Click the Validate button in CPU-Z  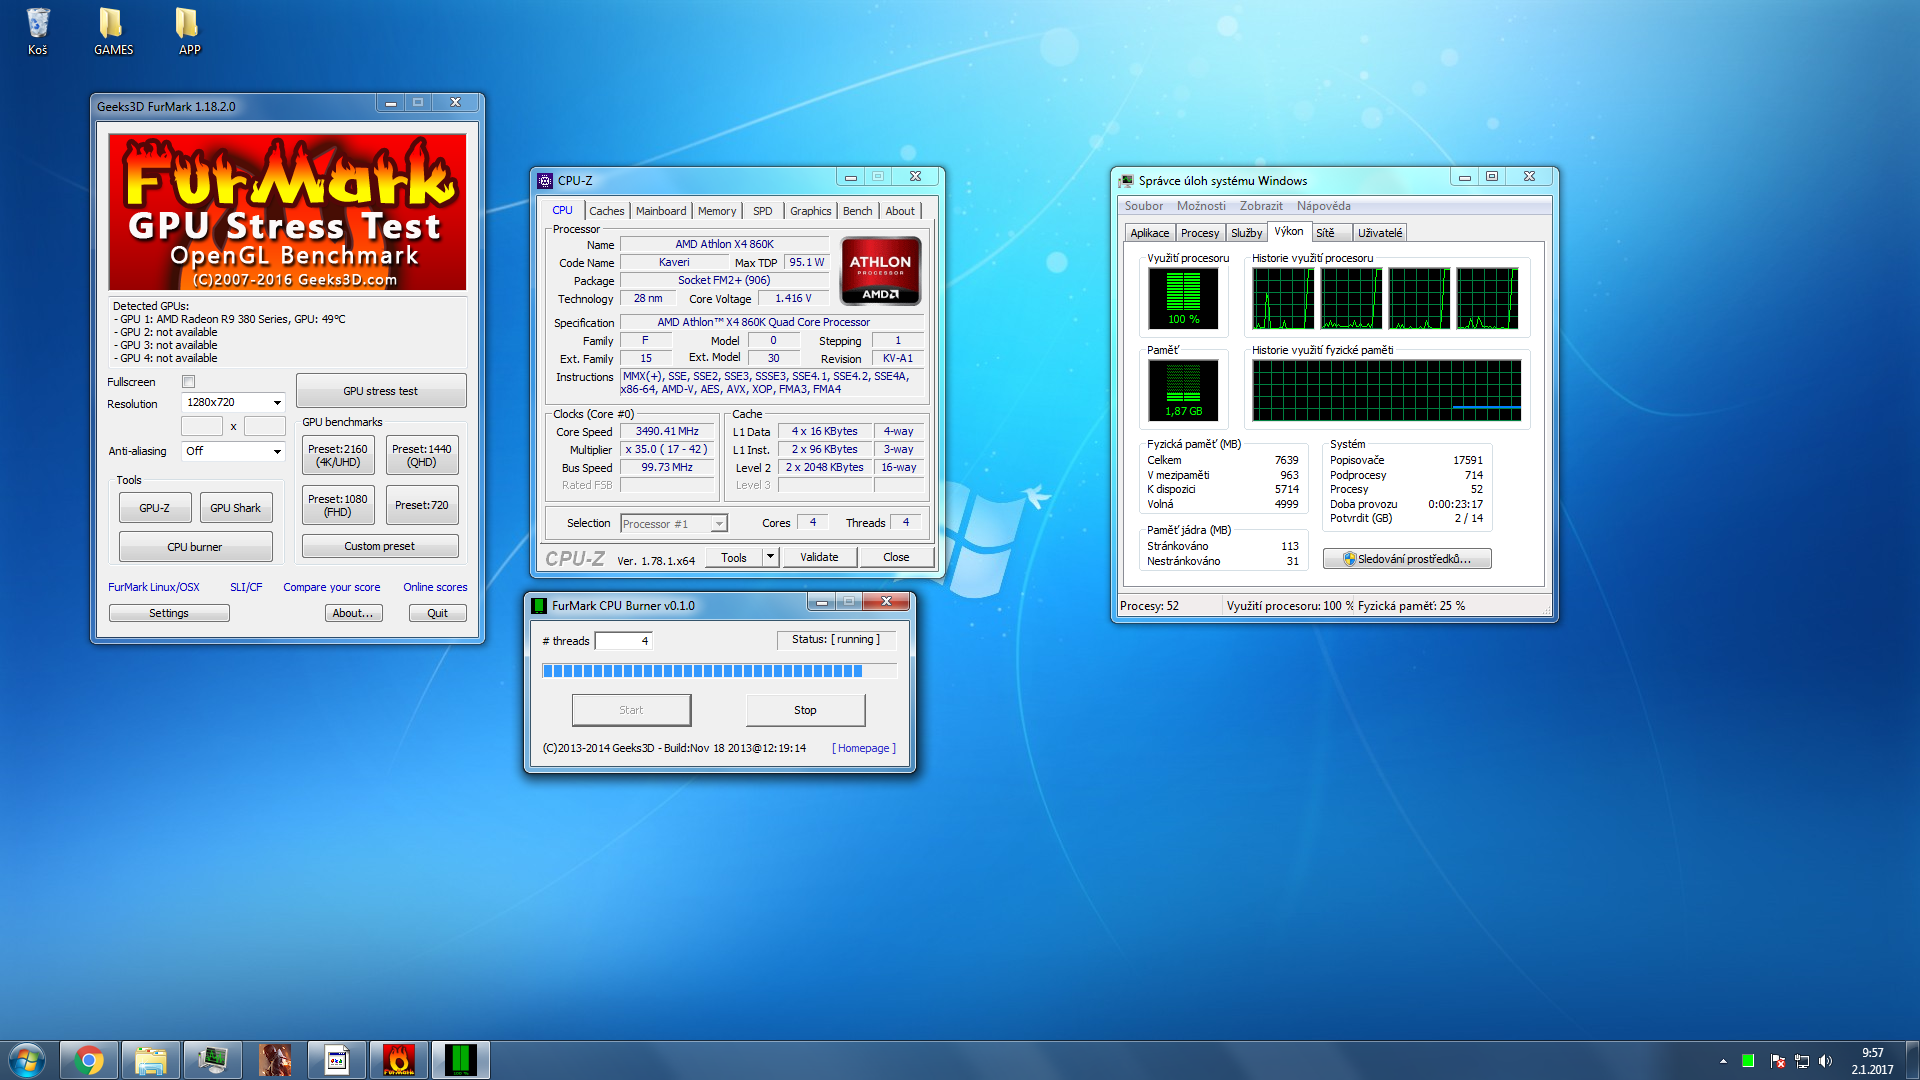tap(819, 557)
